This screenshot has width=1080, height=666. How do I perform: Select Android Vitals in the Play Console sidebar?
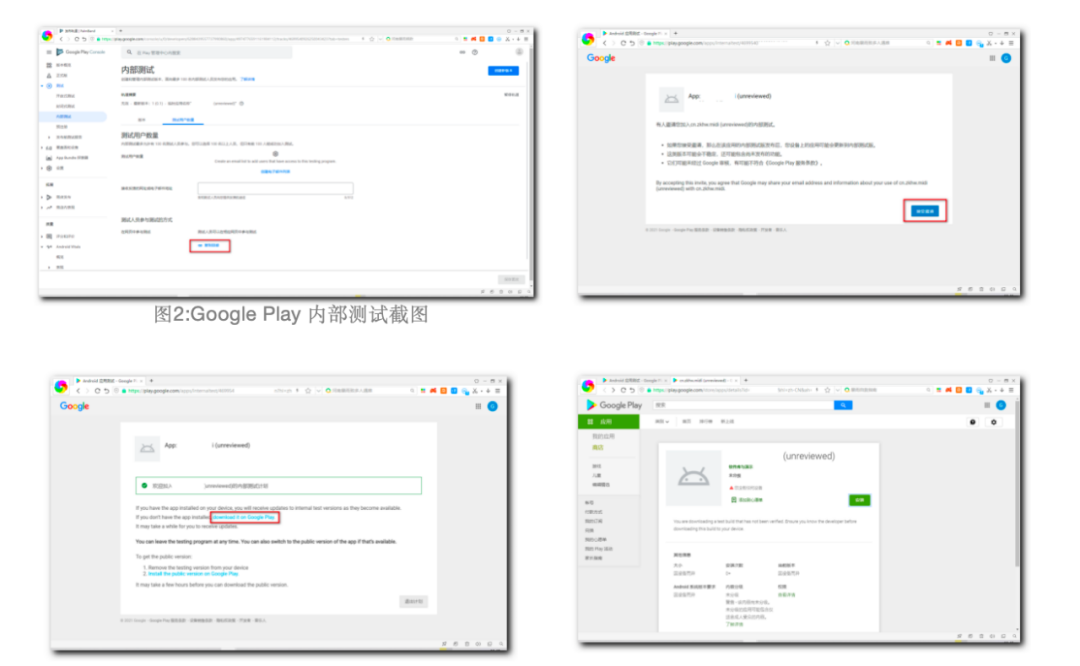[68, 247]
